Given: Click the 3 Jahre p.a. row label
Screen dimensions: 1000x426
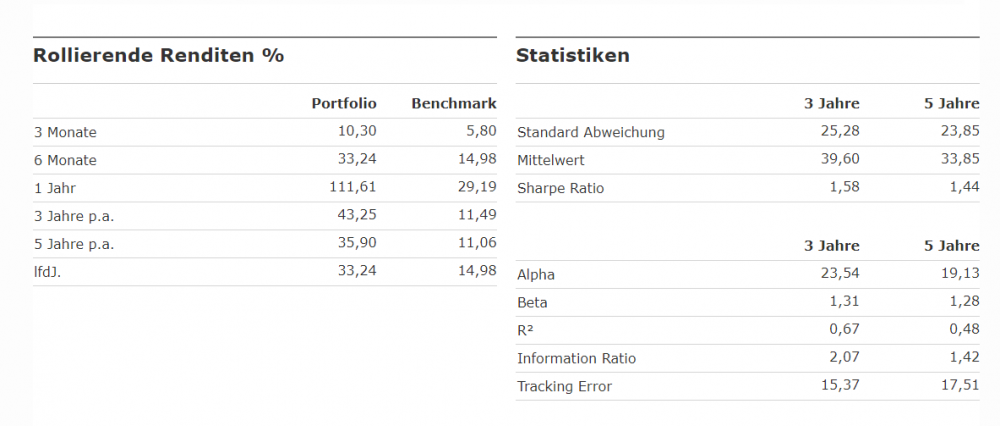Looking at the screenshot, I should [74, 216].
